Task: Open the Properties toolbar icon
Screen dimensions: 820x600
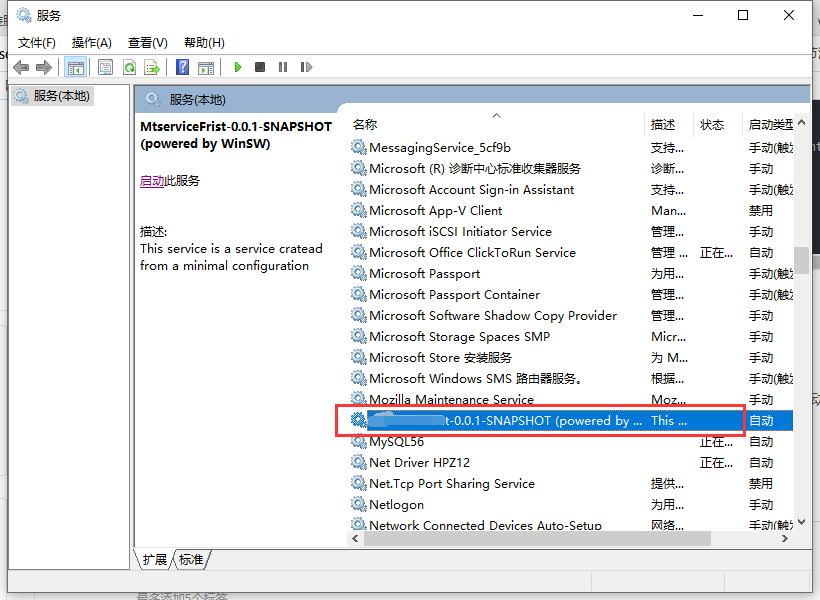Action: tap(106, 67)
